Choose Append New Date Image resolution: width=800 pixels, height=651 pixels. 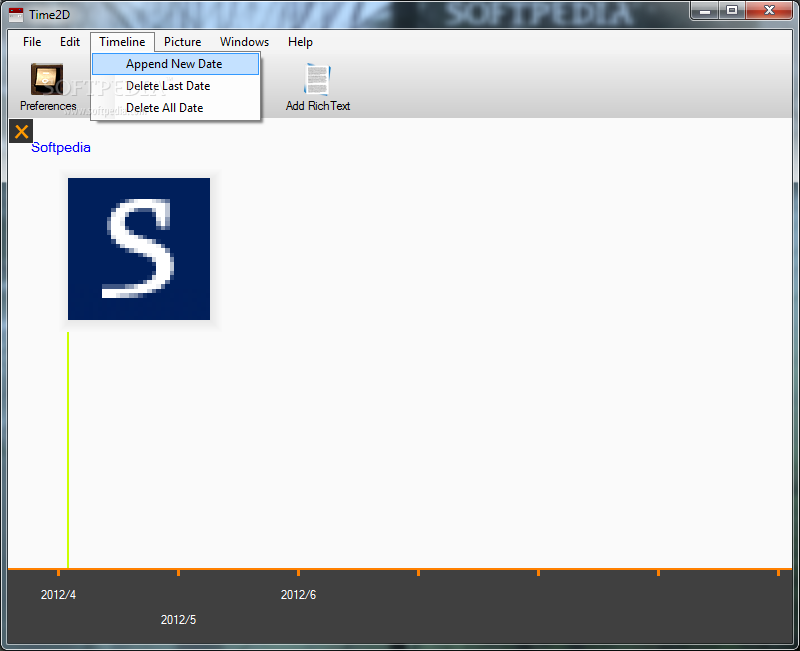click(176, 64)
